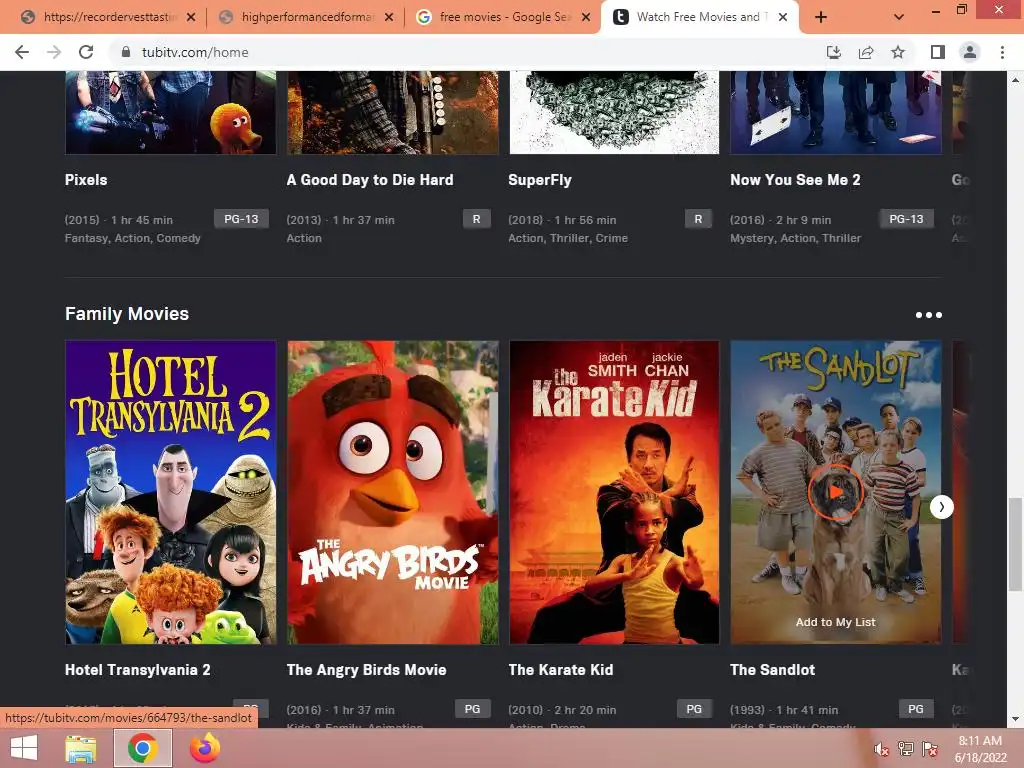Click R rating badge for SuperFly

pos(697,219)
